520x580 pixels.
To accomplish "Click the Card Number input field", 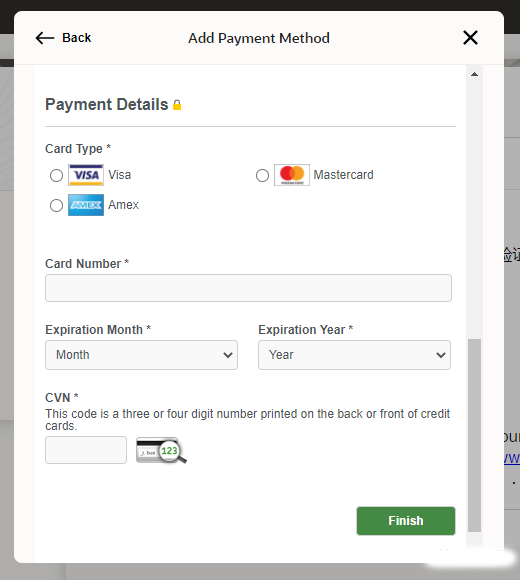I will coord(248,288).
